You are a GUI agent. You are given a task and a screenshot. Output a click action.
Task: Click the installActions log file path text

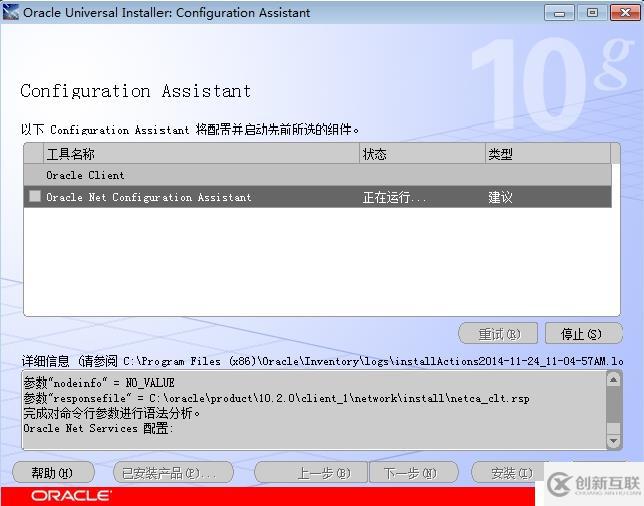click(373, 361)
